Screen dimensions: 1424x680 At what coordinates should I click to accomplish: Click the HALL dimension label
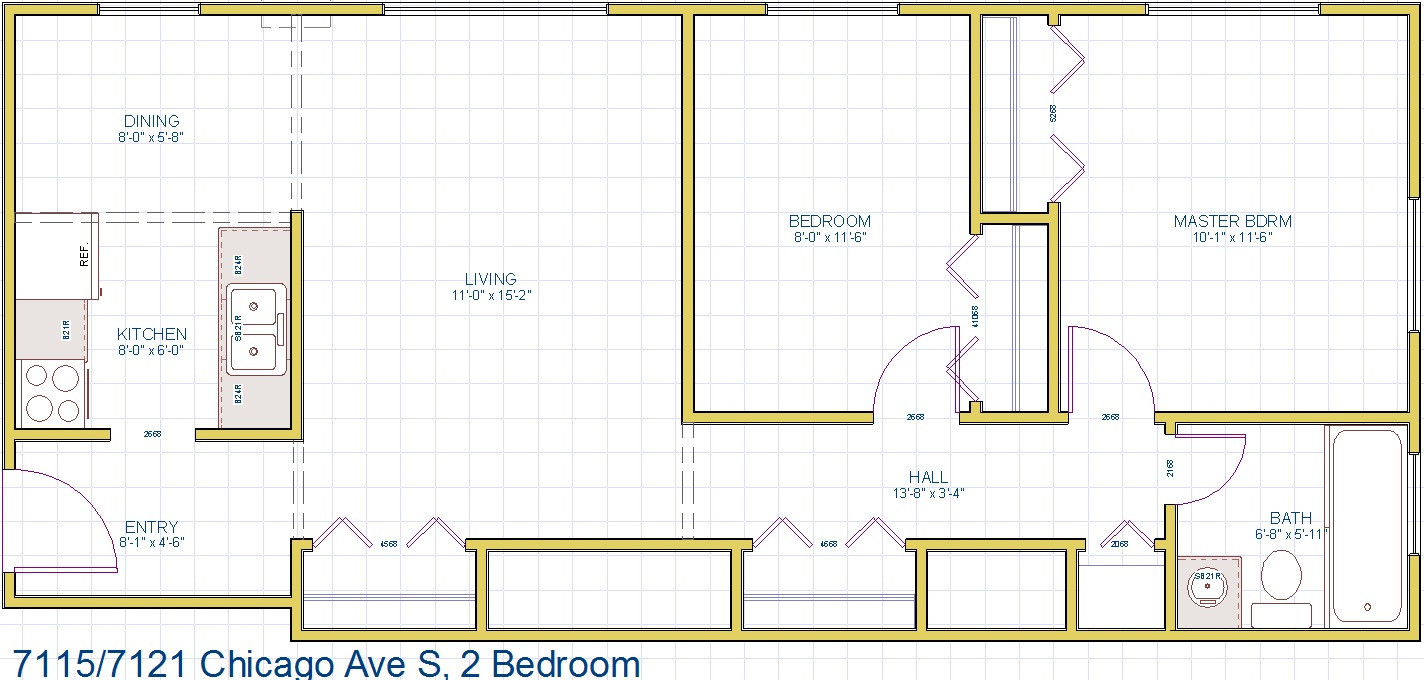(928, 485)
